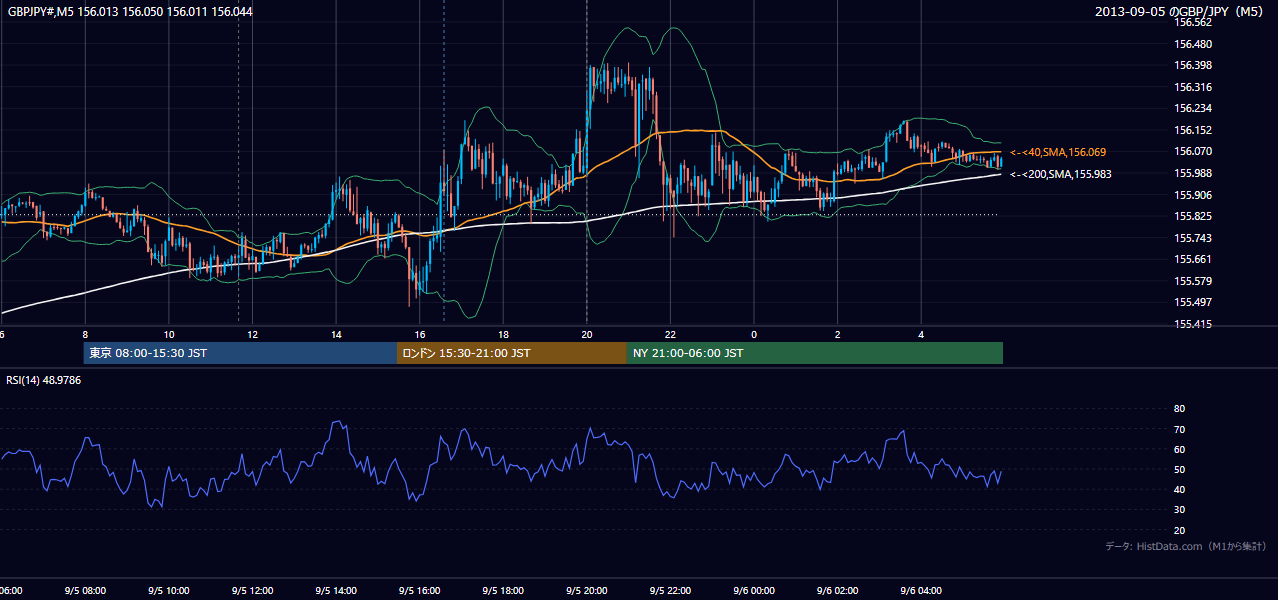
Task: Click the 9/6 02:00 time axis label
Action: [837, 591]
